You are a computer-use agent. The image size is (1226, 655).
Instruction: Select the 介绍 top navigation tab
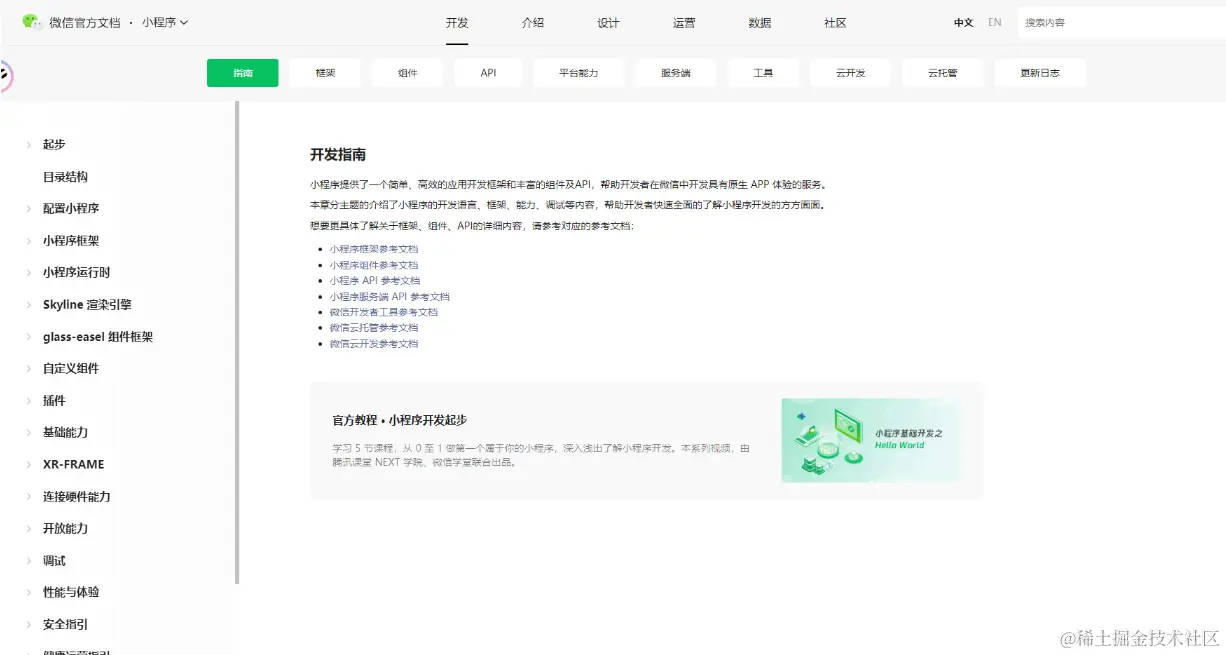point(533,22)
